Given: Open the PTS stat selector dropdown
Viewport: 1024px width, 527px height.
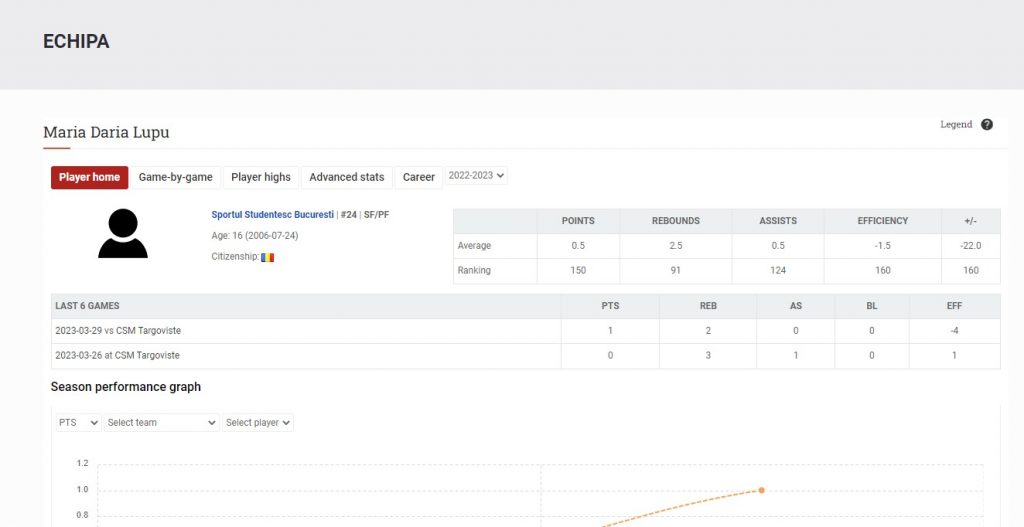Looking at the screenshot, I should click(x=77, y=423).
